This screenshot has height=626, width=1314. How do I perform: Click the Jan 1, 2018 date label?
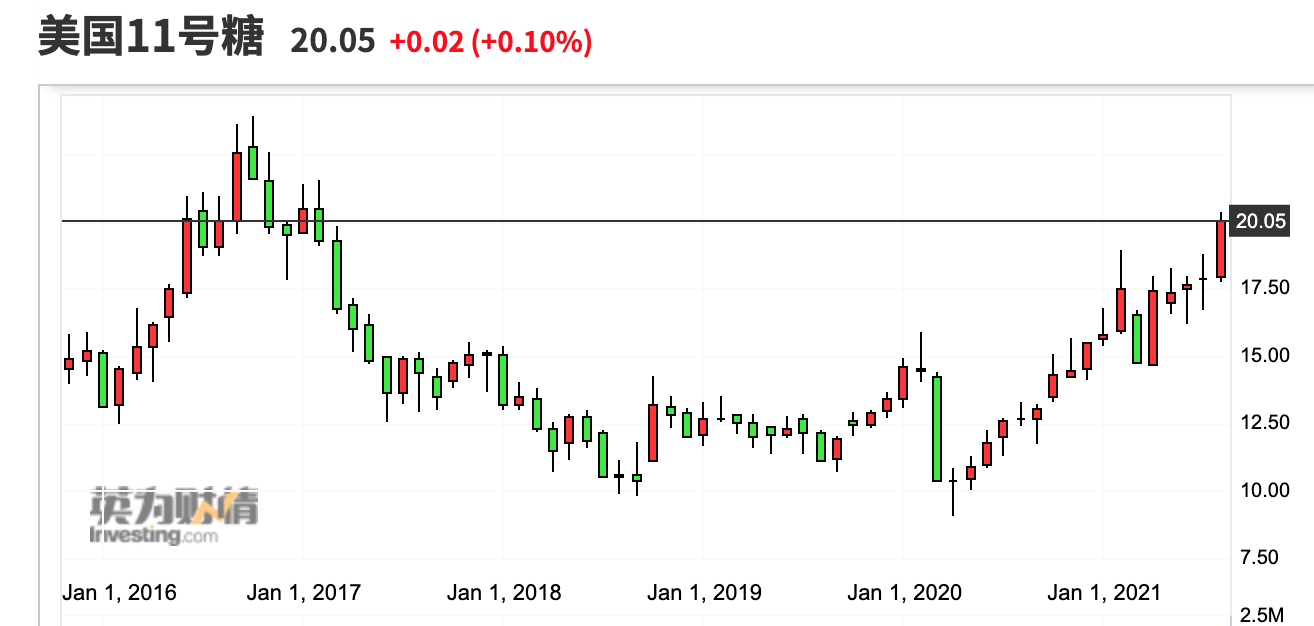(x=504, y=593)
